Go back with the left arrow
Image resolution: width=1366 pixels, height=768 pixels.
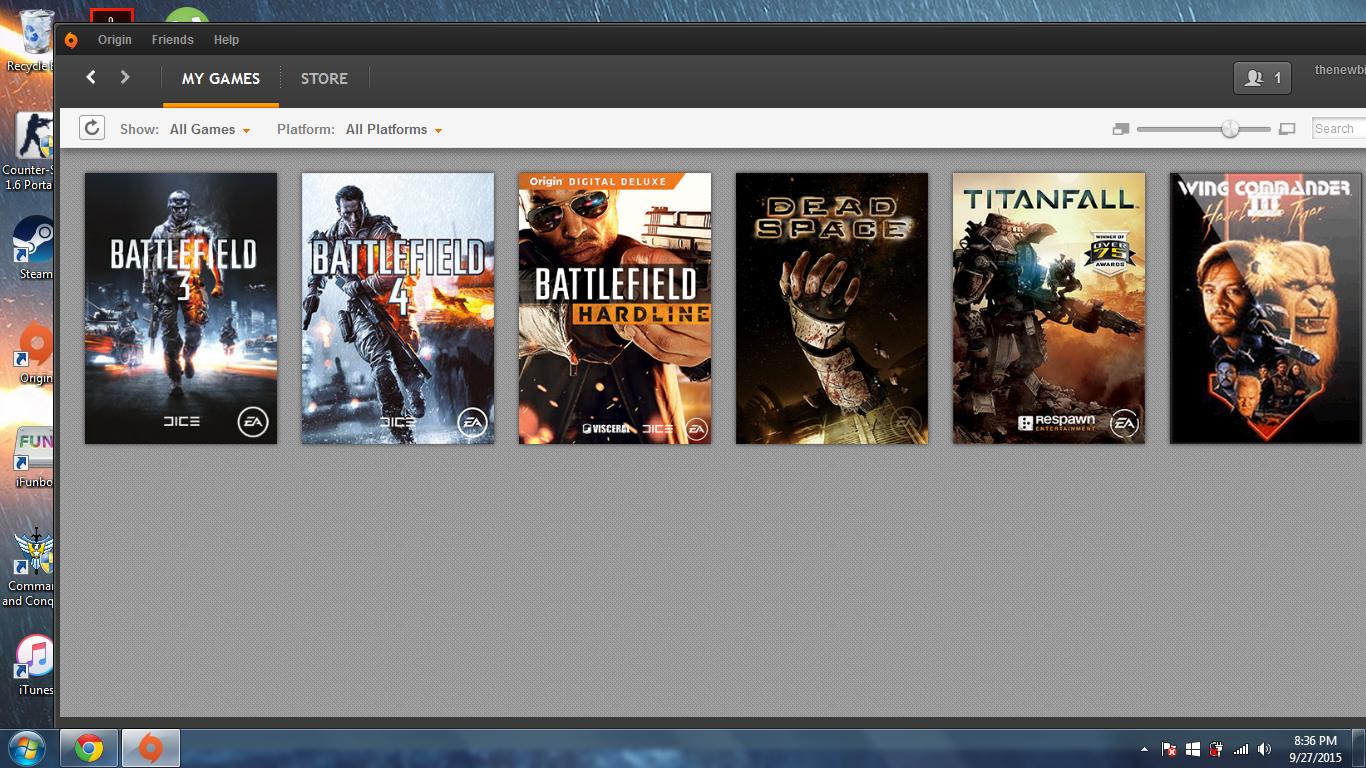coord(91,77)
